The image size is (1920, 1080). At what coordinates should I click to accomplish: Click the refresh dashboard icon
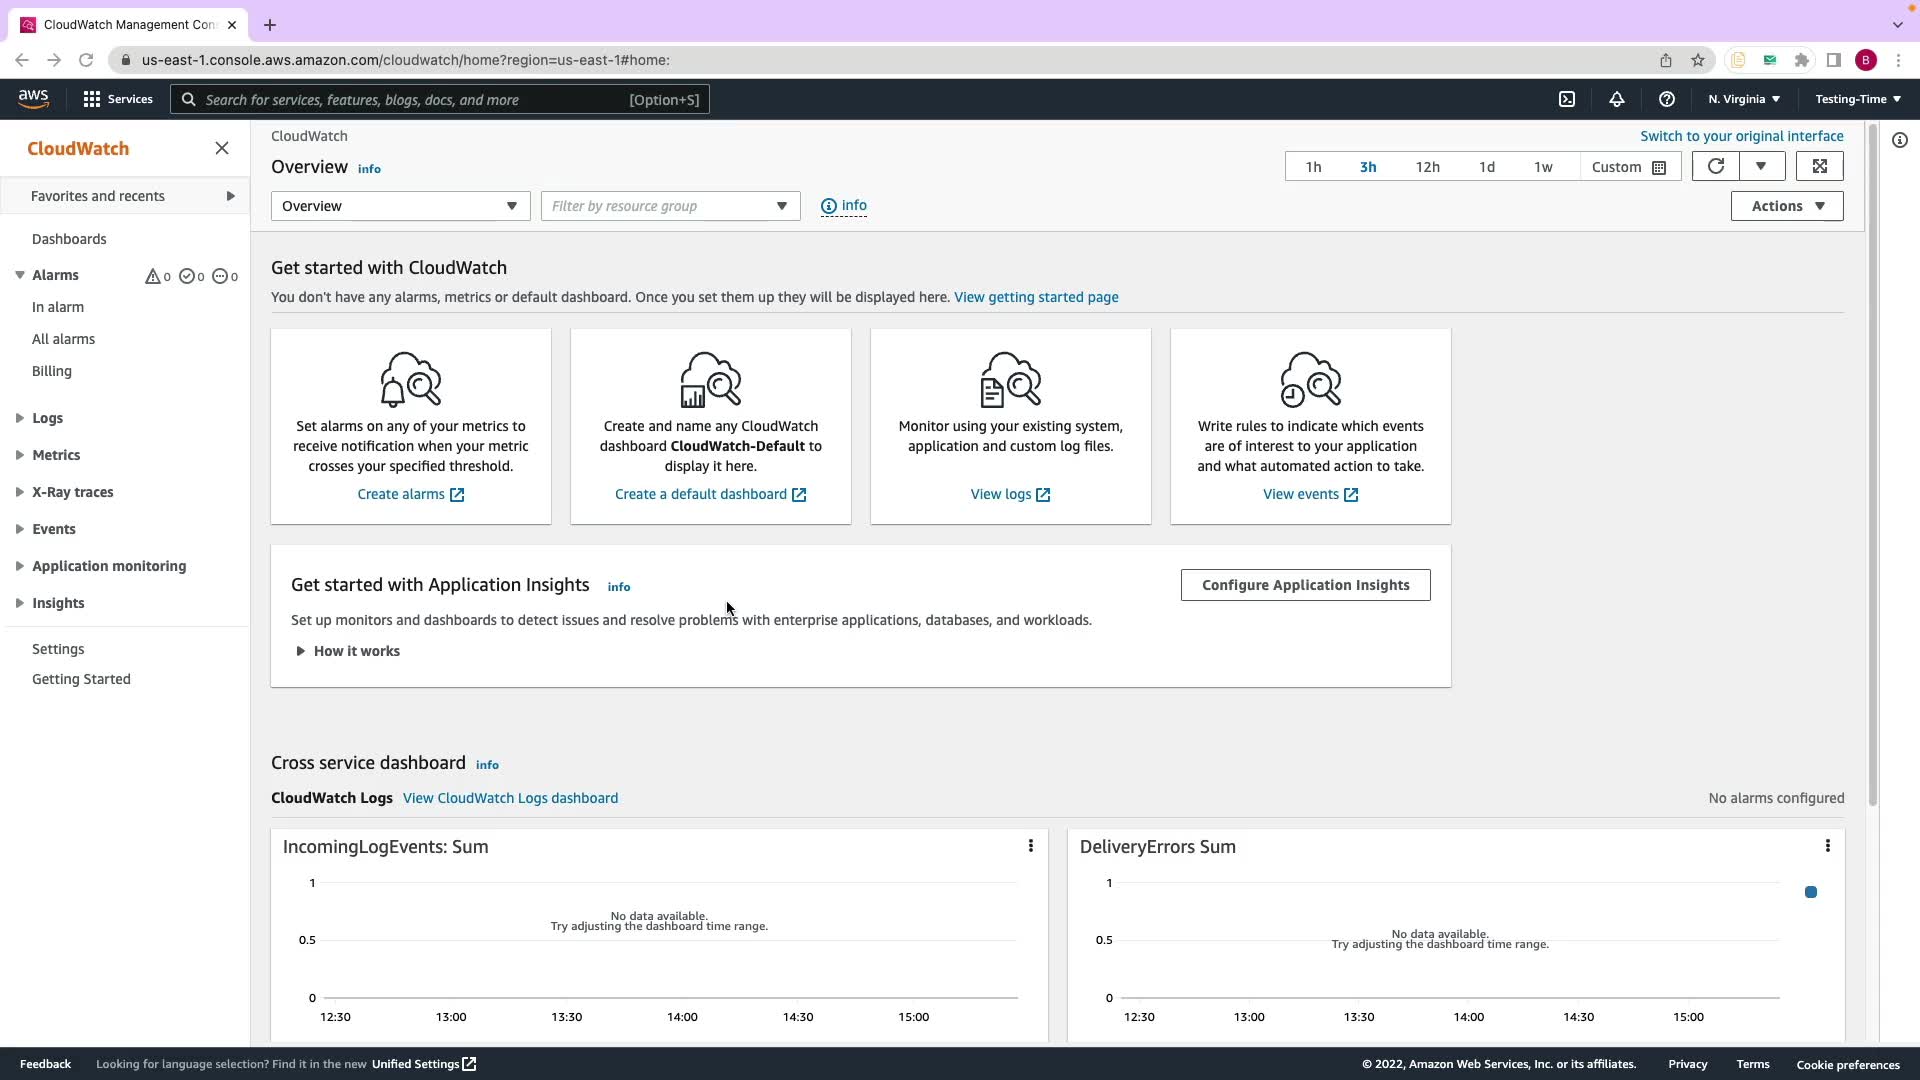[1716, 167]
